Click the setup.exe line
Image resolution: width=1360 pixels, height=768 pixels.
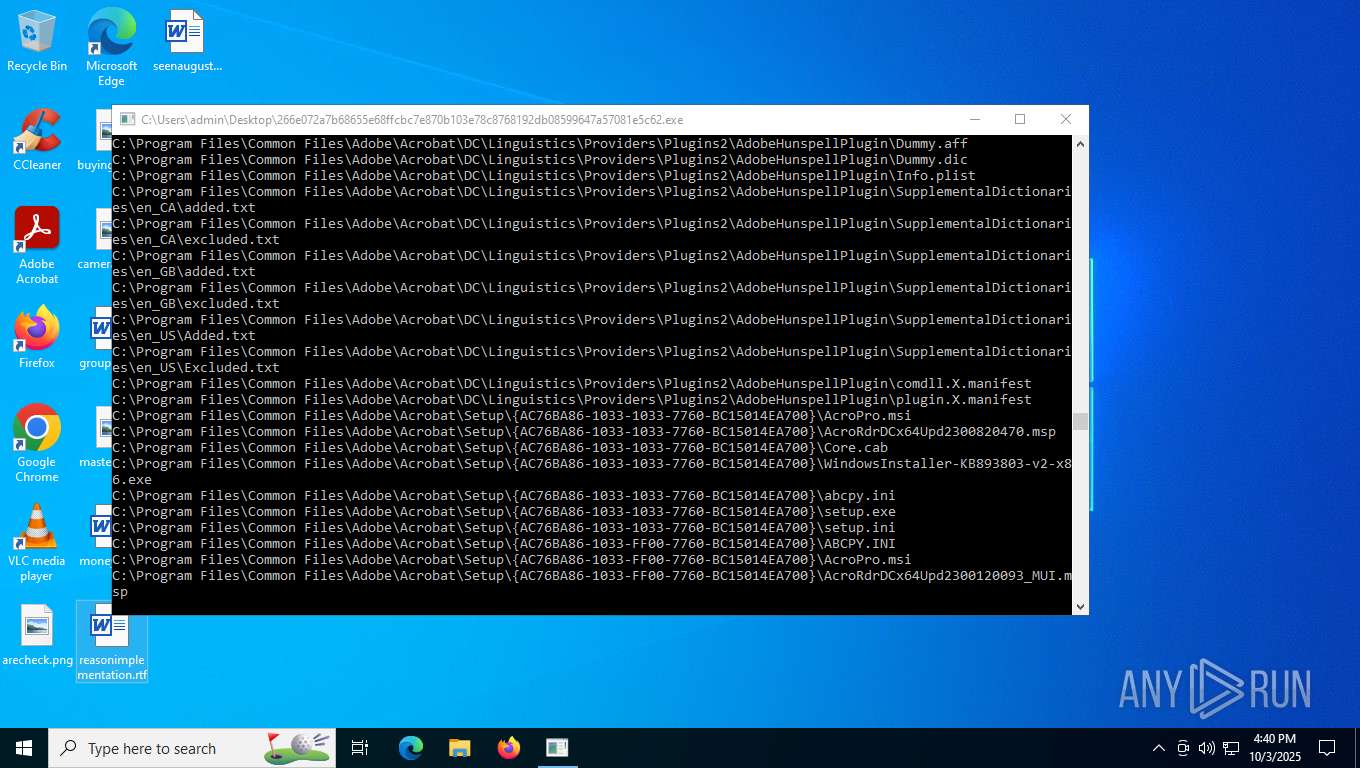click(x=504, y=512)
